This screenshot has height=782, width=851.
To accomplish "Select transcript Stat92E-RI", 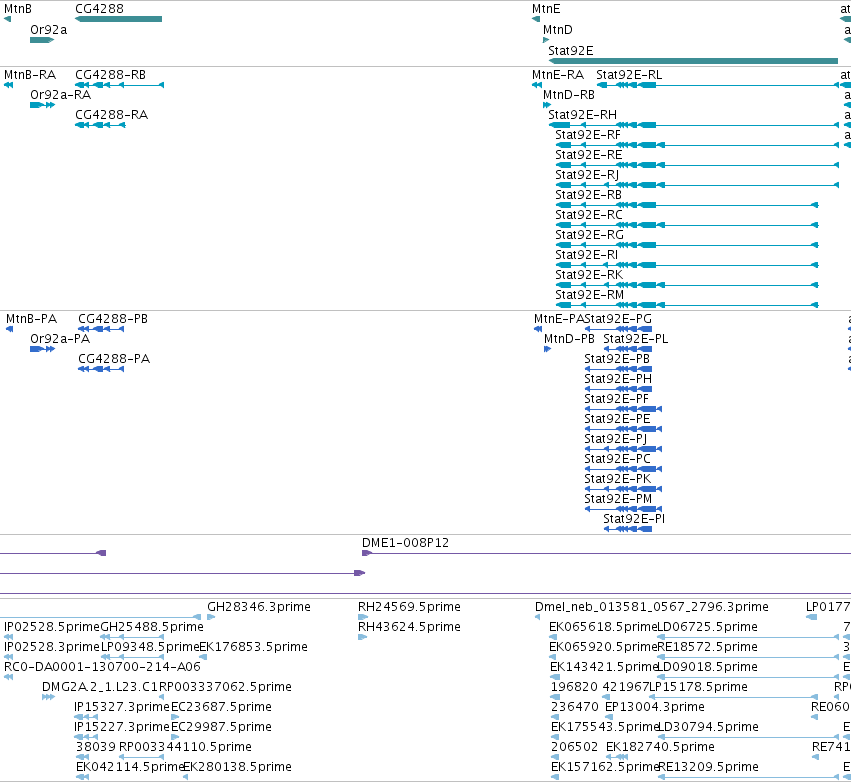I will pyautogui.click(x=587, y=256).
